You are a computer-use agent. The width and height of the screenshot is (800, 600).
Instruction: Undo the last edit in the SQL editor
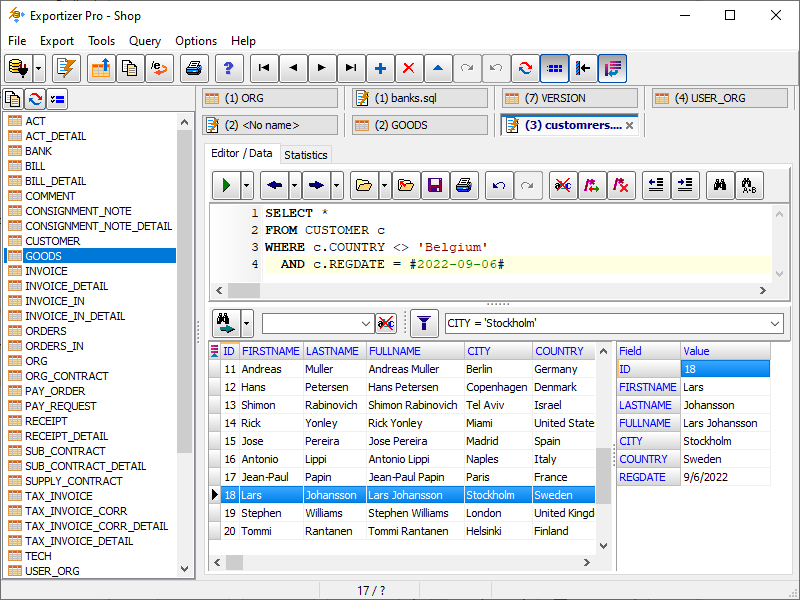(x=497, y=185)
